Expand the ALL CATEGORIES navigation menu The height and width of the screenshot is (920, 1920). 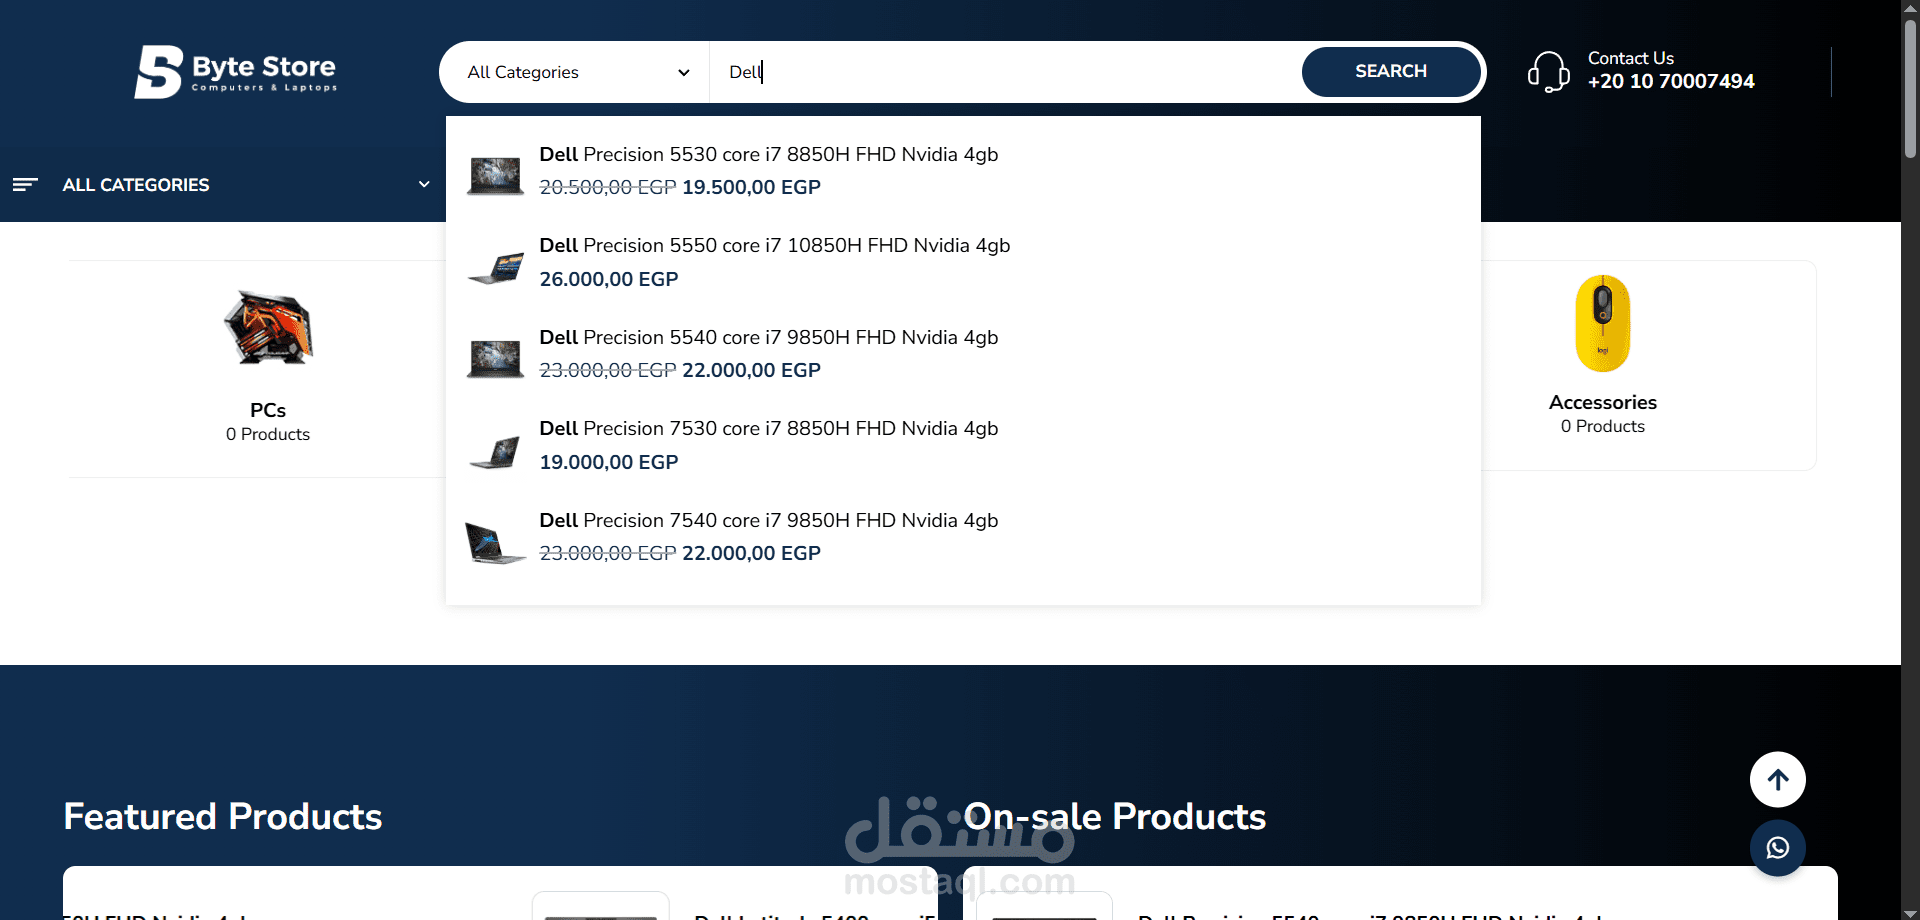coord(222,184)
